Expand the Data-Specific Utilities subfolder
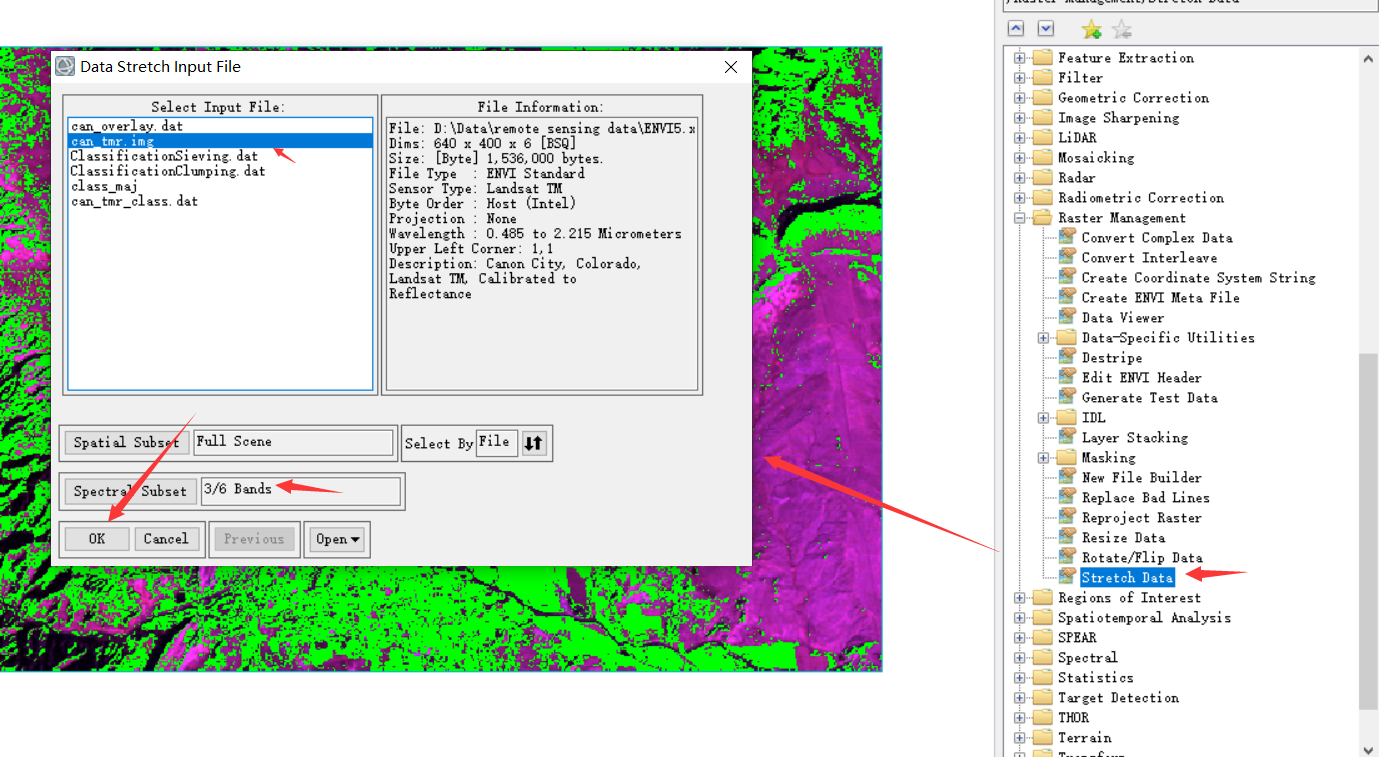This screenshot has width=1379, height=757. click(x=1044, y=338)
